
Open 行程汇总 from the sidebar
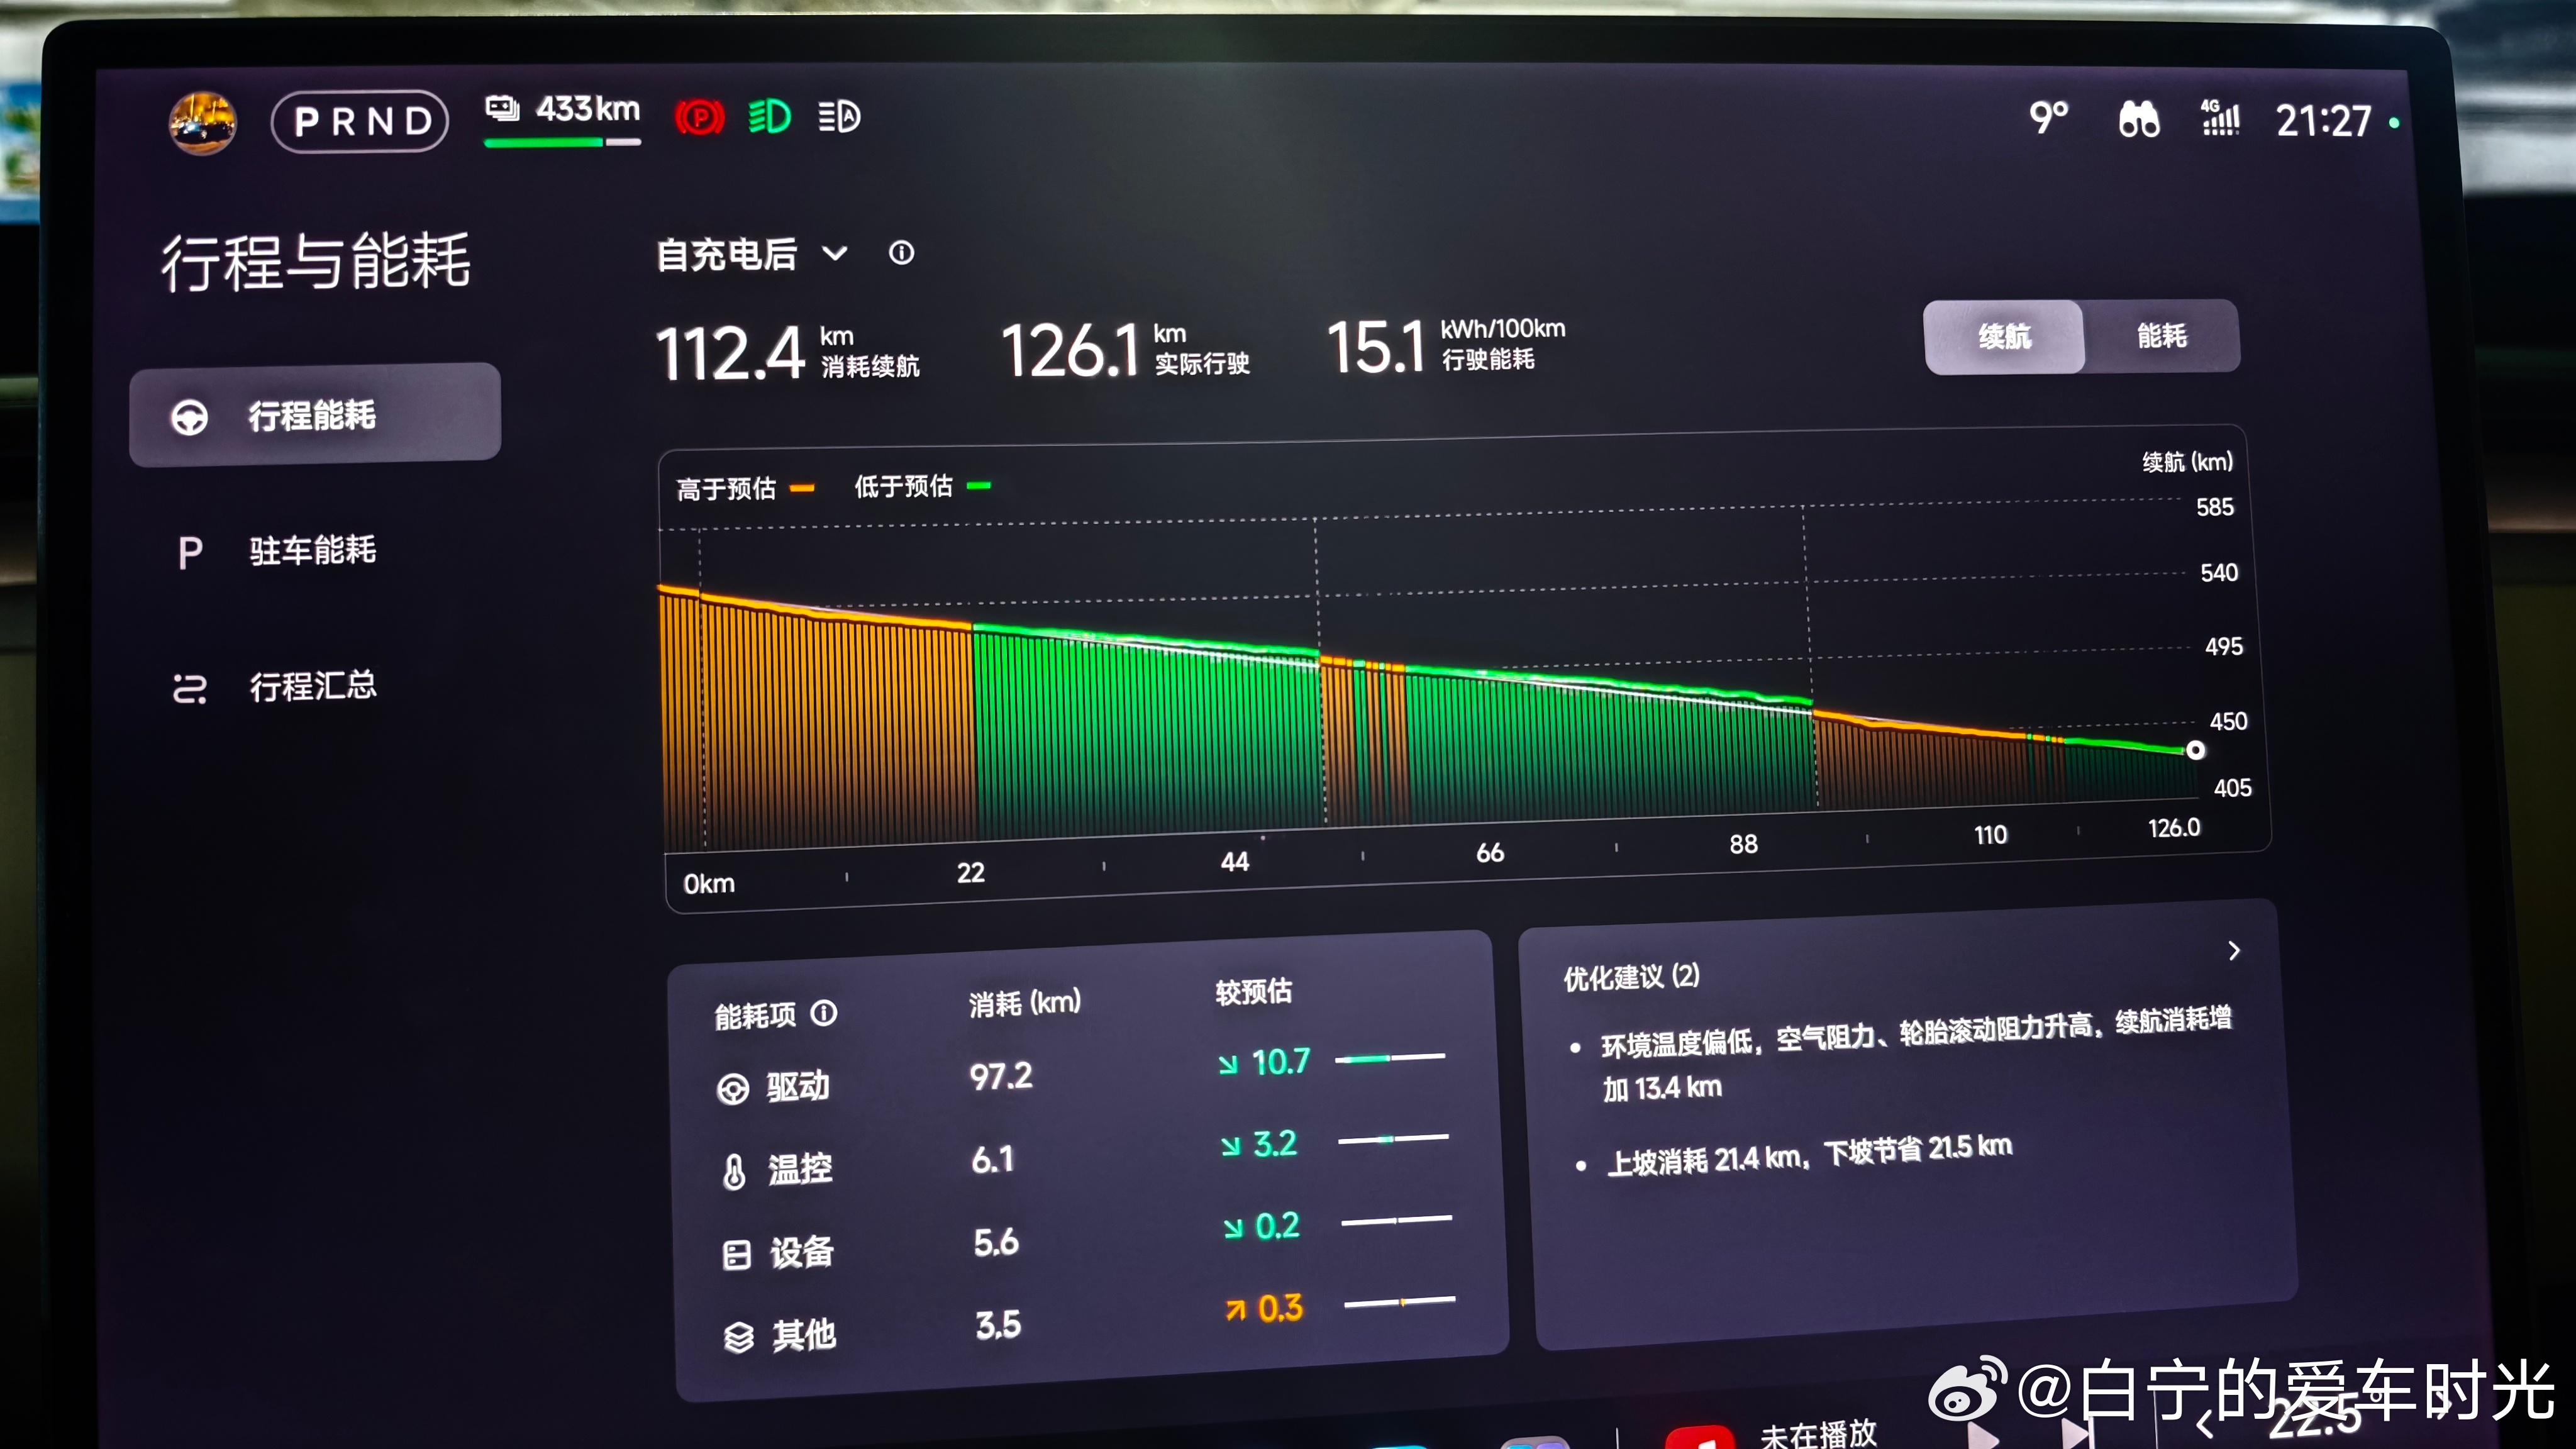[x=313, y=687]
